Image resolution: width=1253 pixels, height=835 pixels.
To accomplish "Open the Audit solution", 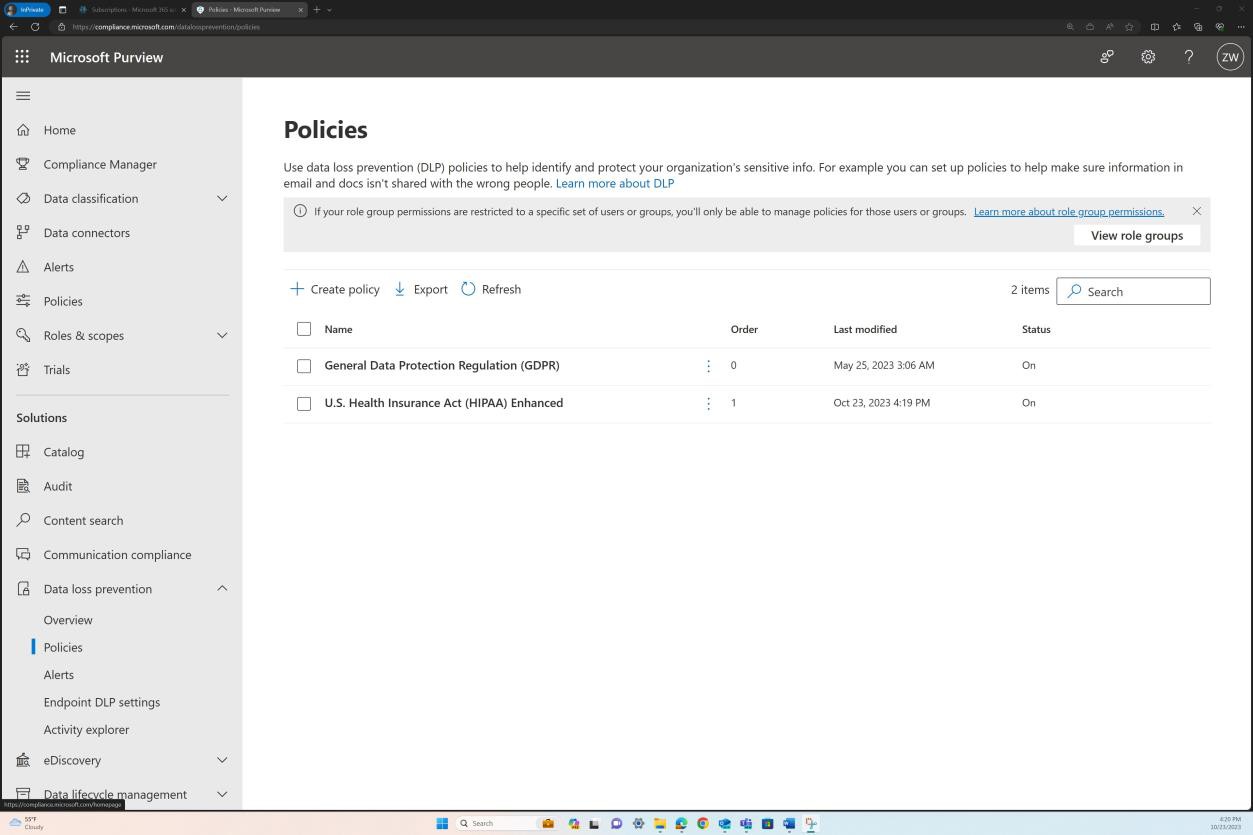I will (57, 485).
